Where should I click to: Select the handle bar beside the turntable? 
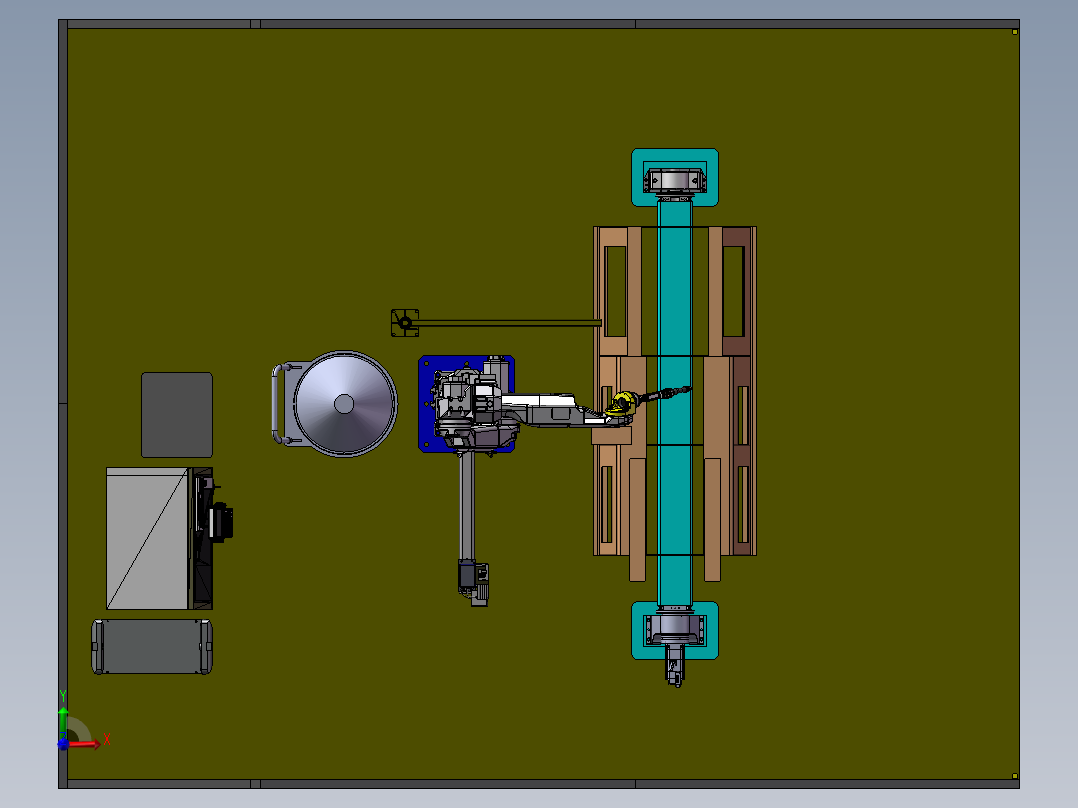pyautogui.click(x=277, y=404)
